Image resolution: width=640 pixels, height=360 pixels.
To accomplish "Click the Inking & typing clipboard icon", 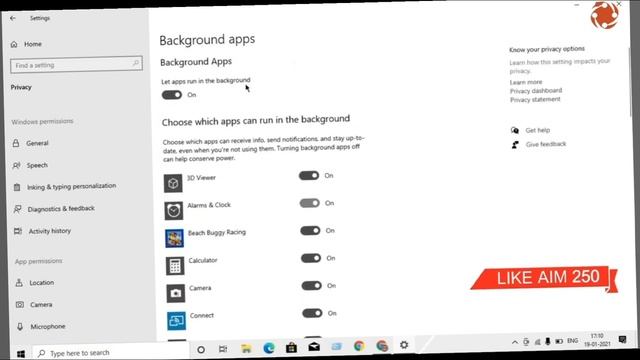I will click(17, 187).
